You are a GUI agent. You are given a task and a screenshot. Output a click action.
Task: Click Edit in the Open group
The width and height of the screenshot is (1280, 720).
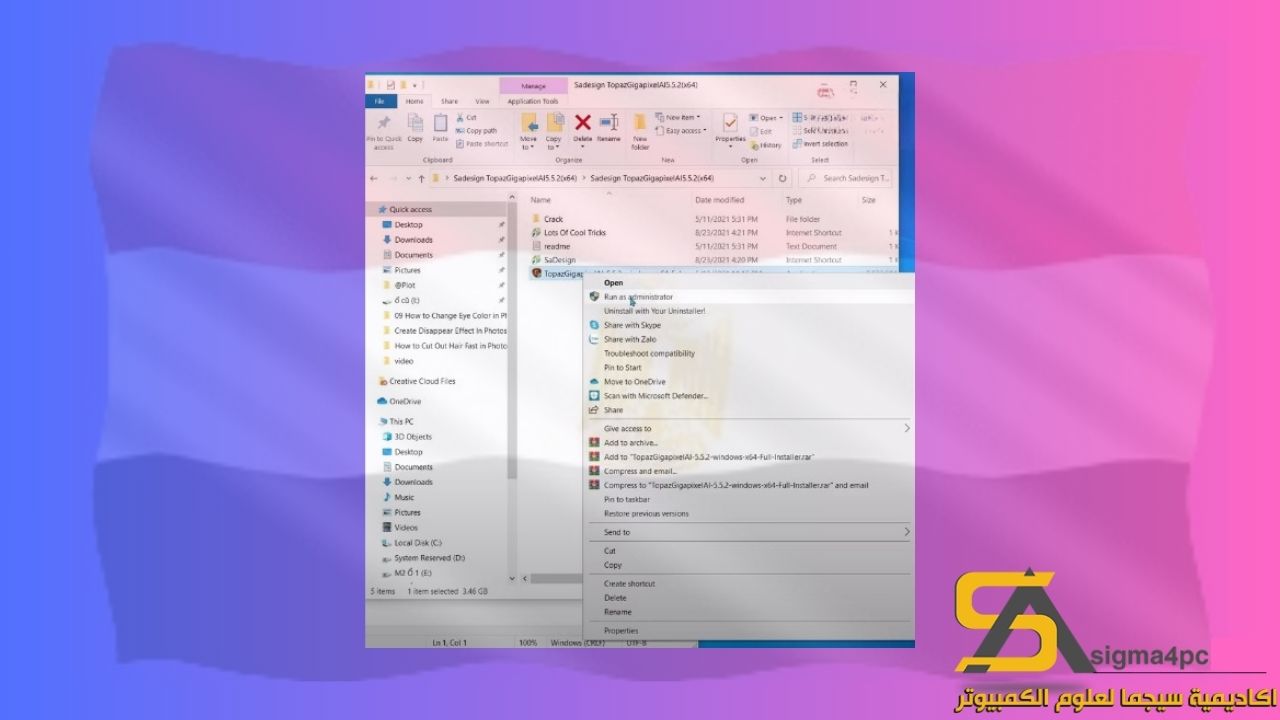(x=762, y=131)
